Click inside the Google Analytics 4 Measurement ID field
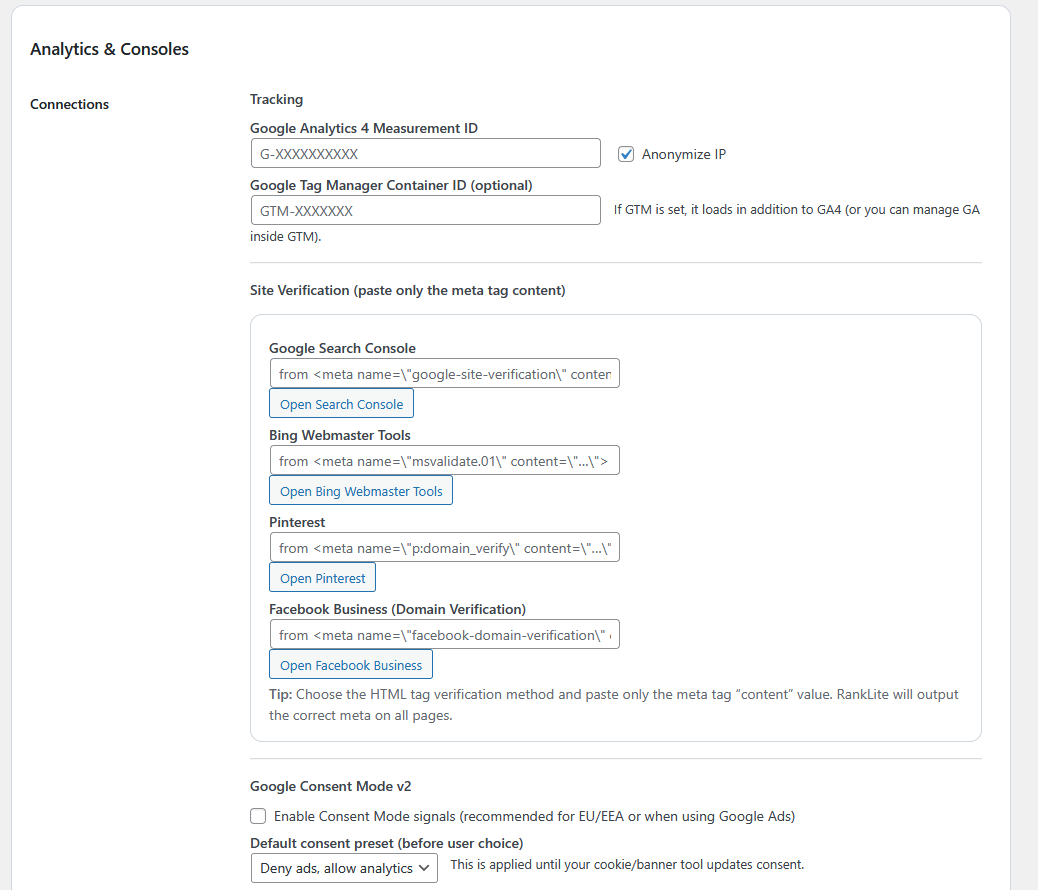 [x=425, y=153]
